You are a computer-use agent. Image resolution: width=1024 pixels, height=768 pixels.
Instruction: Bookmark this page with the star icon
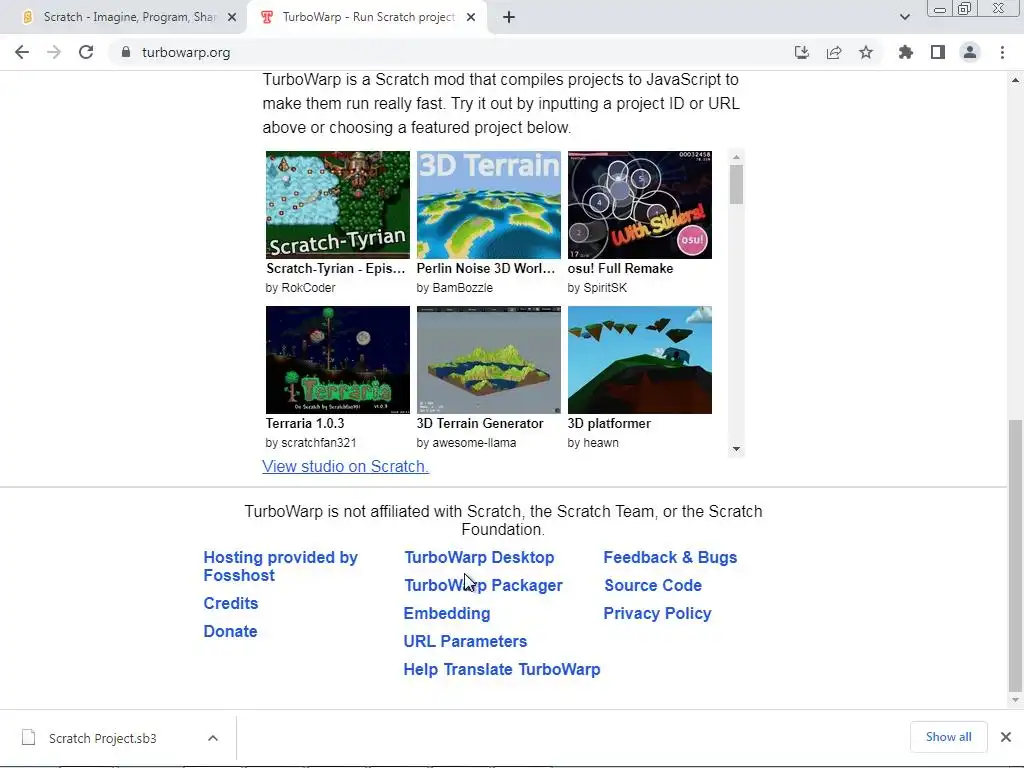[866, 52]
